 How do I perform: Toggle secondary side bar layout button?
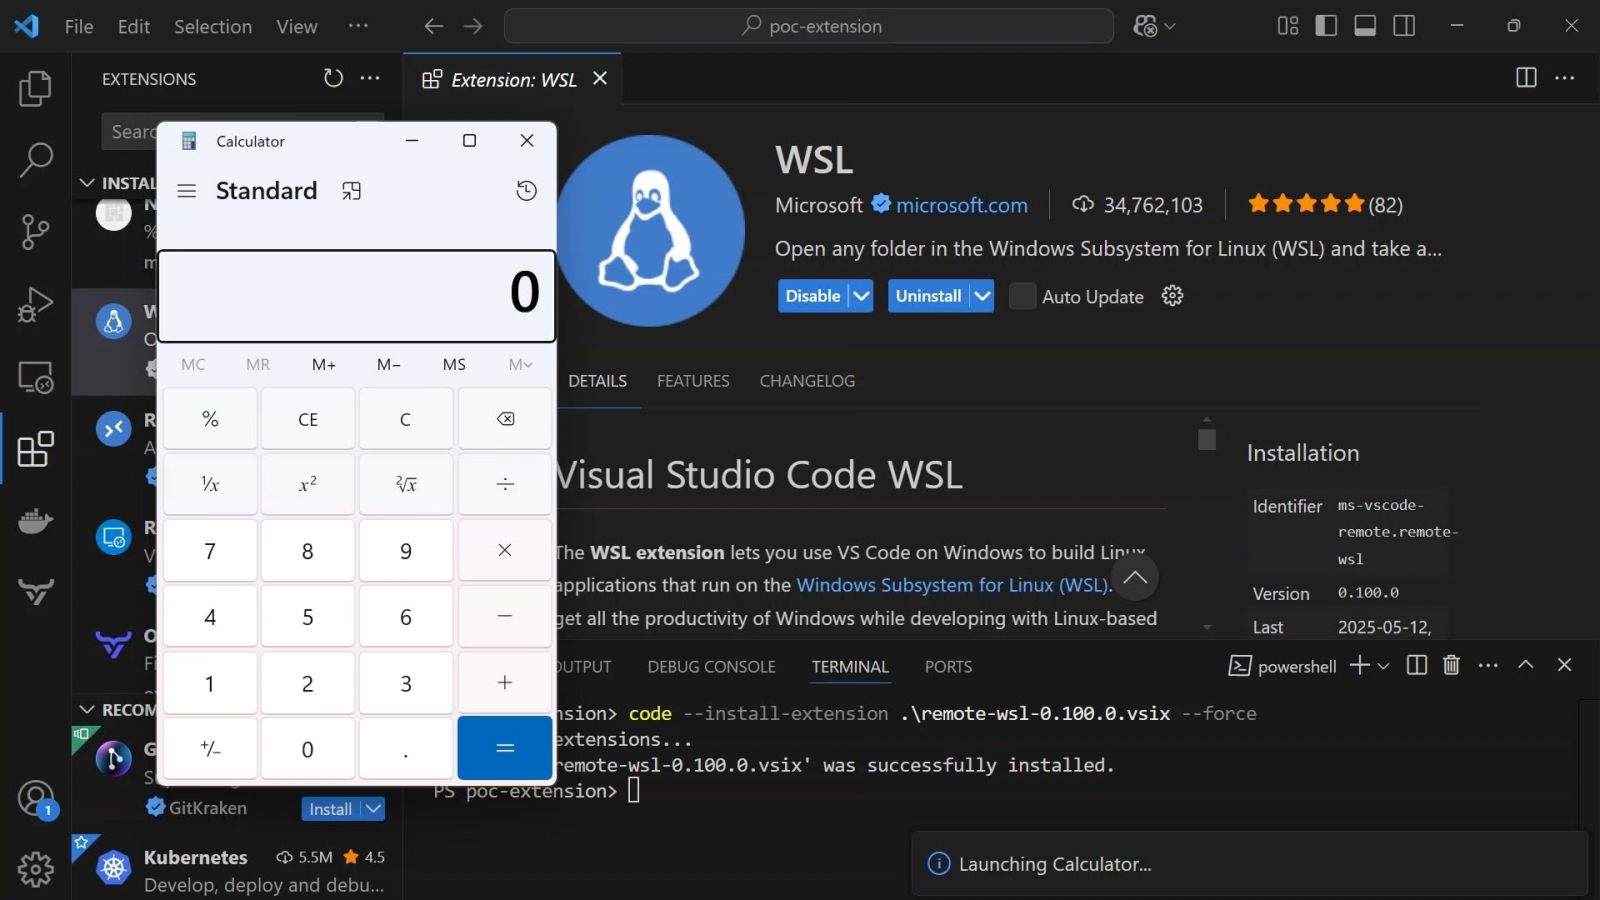coord(1404,26)
